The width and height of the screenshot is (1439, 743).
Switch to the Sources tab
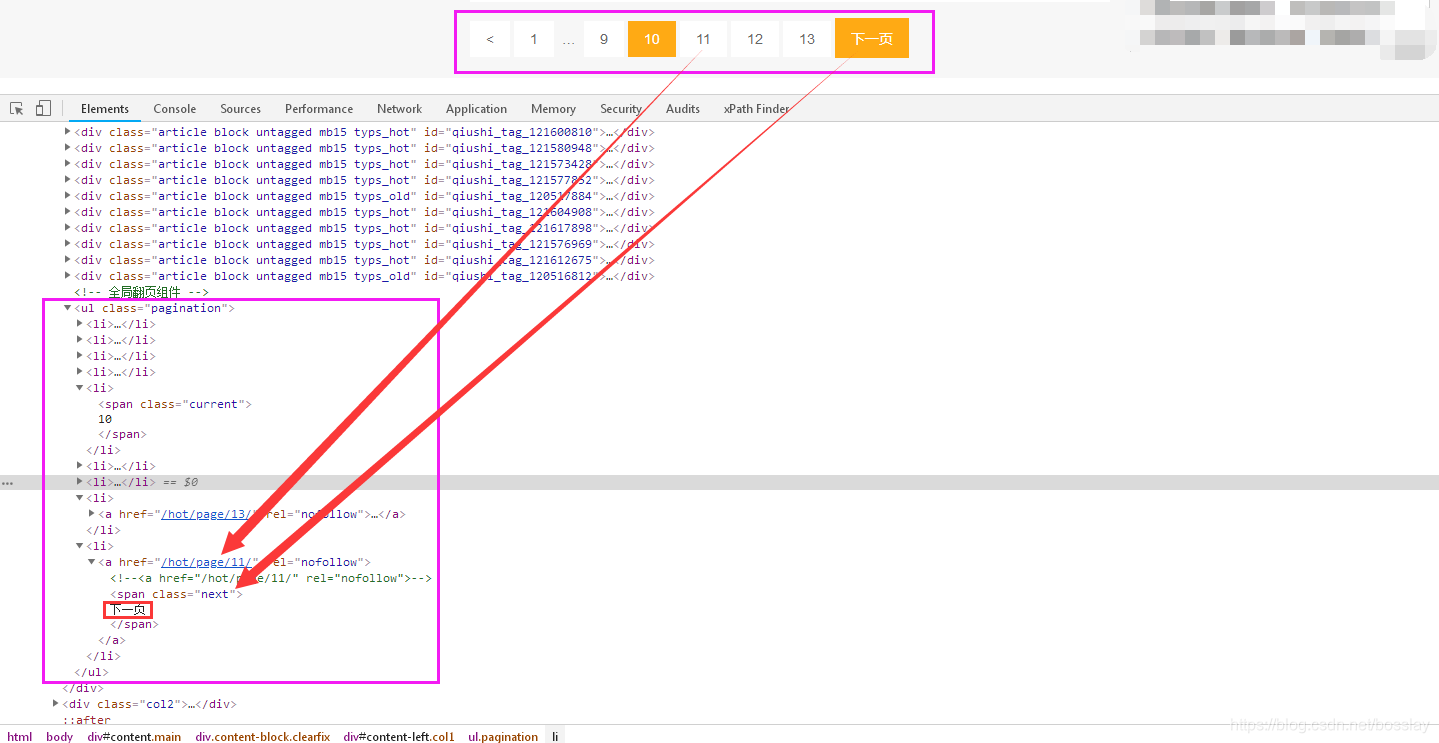tap(241, 109)
